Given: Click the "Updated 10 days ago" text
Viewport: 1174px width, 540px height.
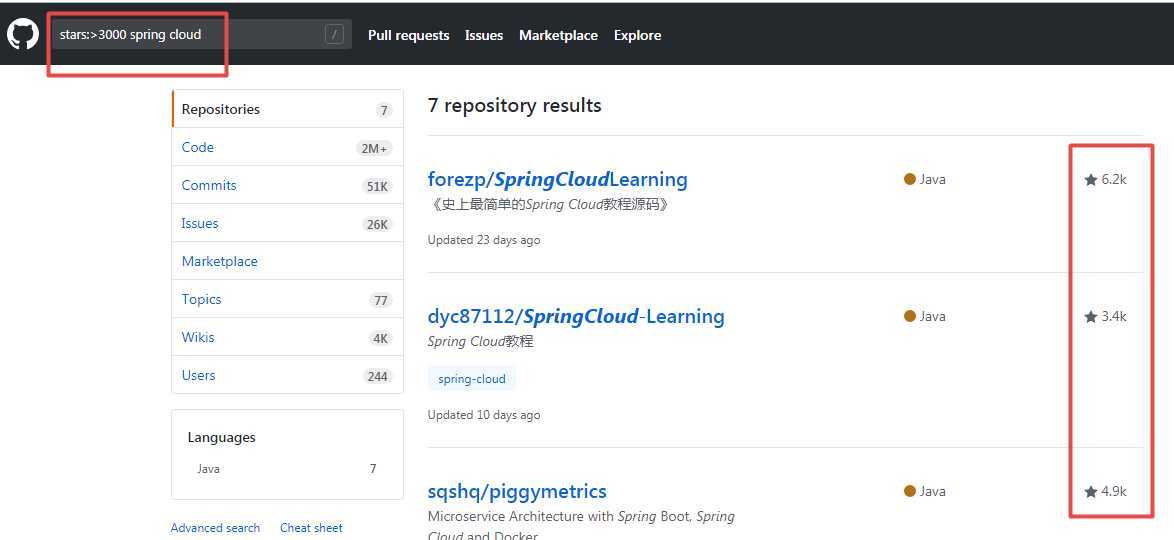Looking at the screenshot, I should coord(484,415).
